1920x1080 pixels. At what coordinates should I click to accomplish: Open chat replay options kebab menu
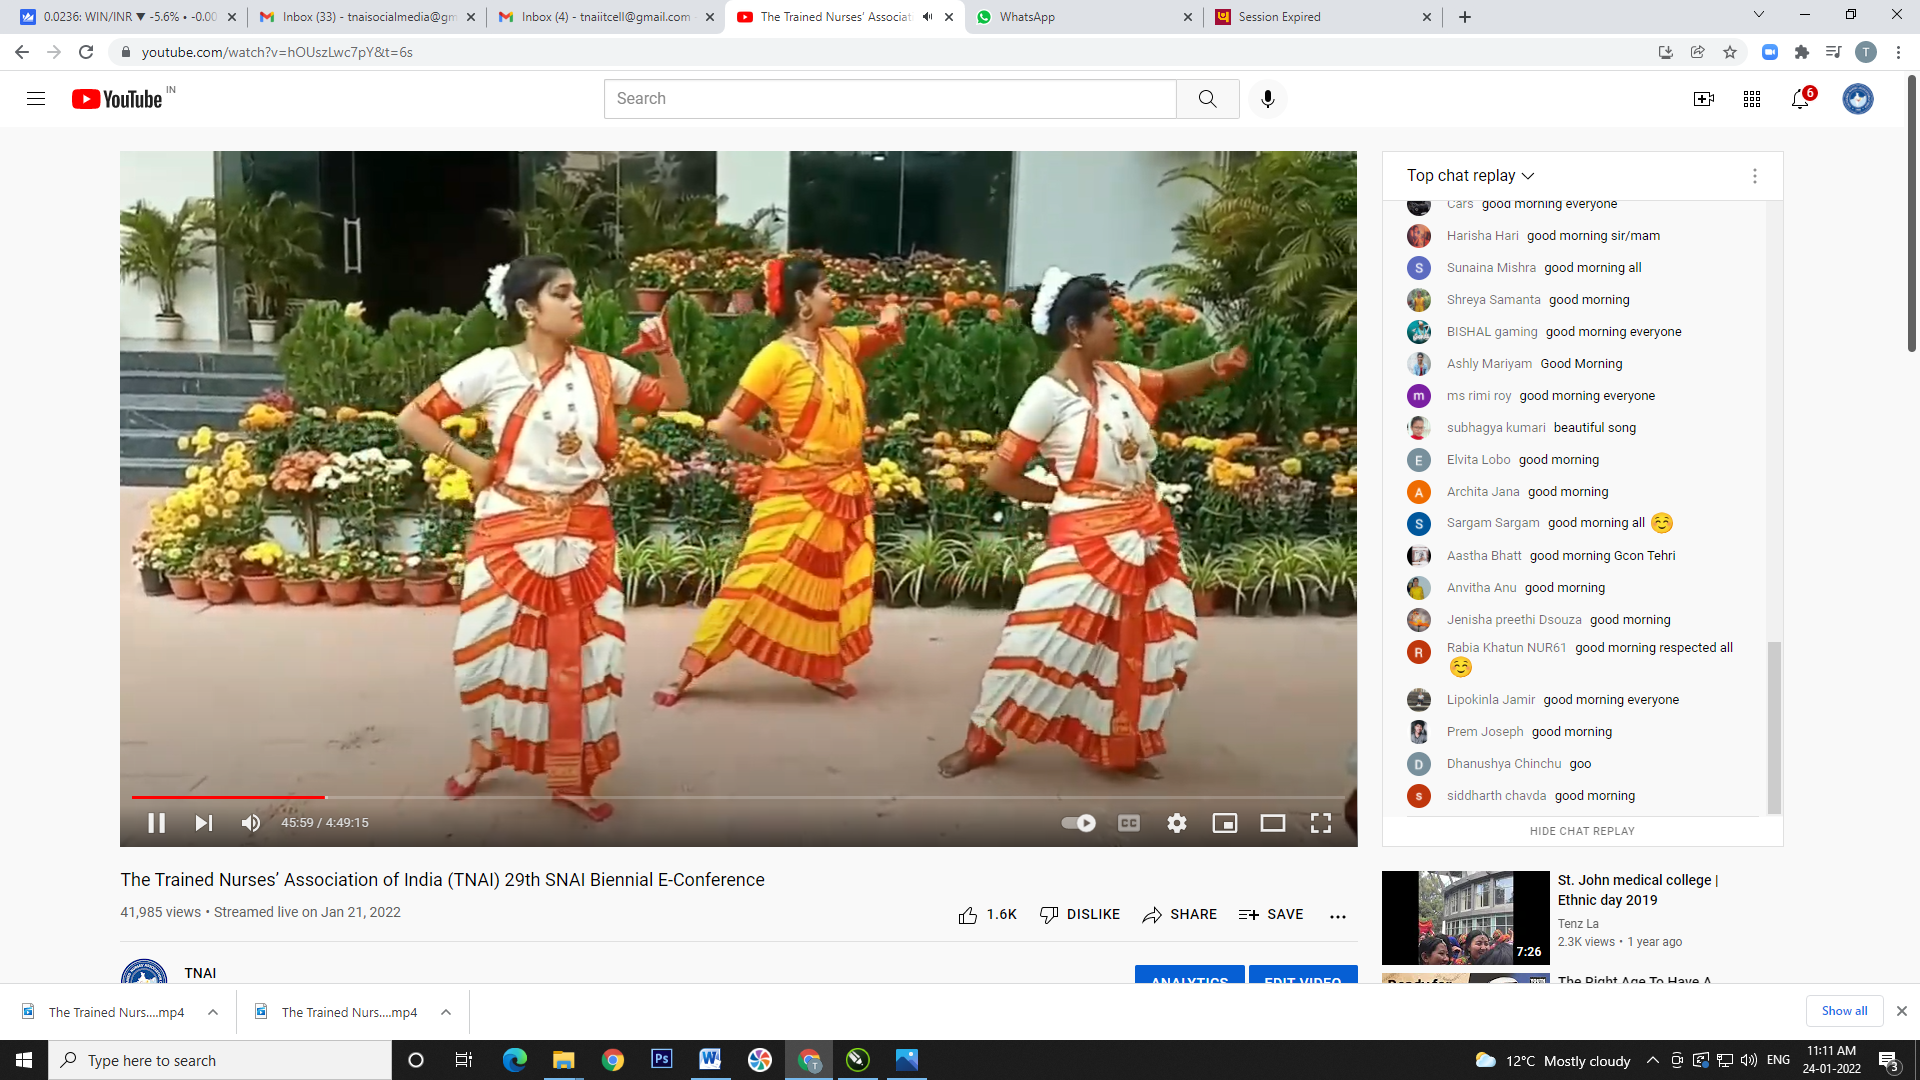click(1754, 176)
